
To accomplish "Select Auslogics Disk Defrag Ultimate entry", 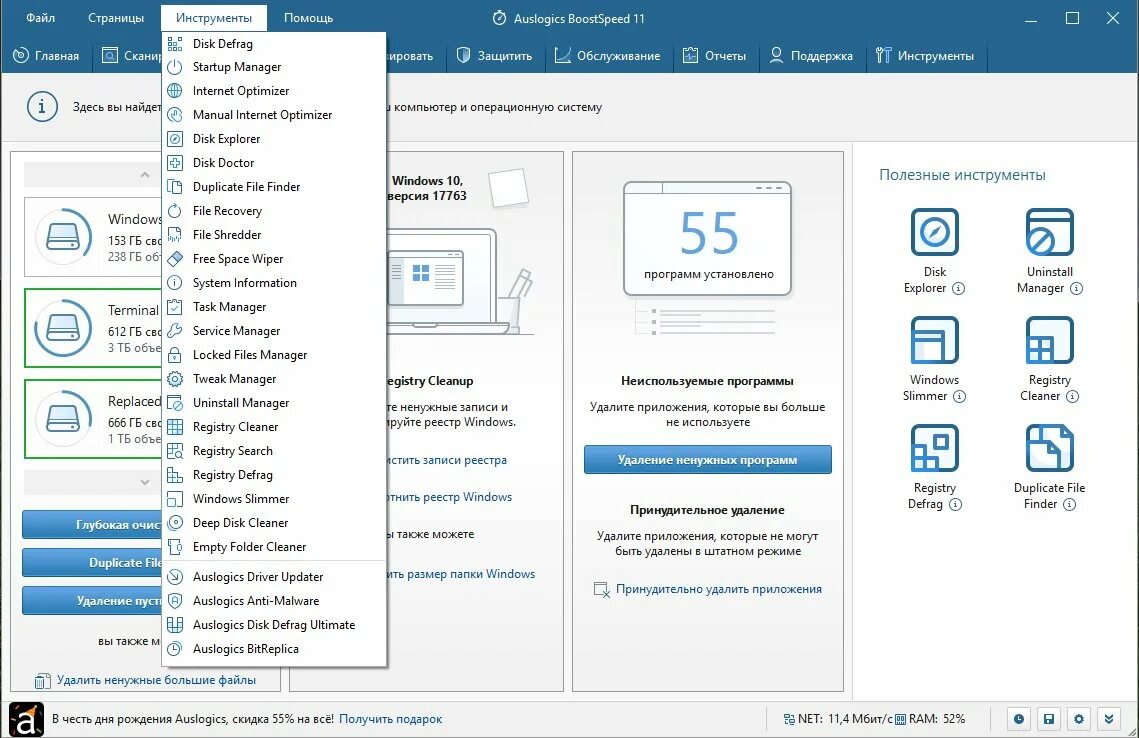I will (273, 625).
